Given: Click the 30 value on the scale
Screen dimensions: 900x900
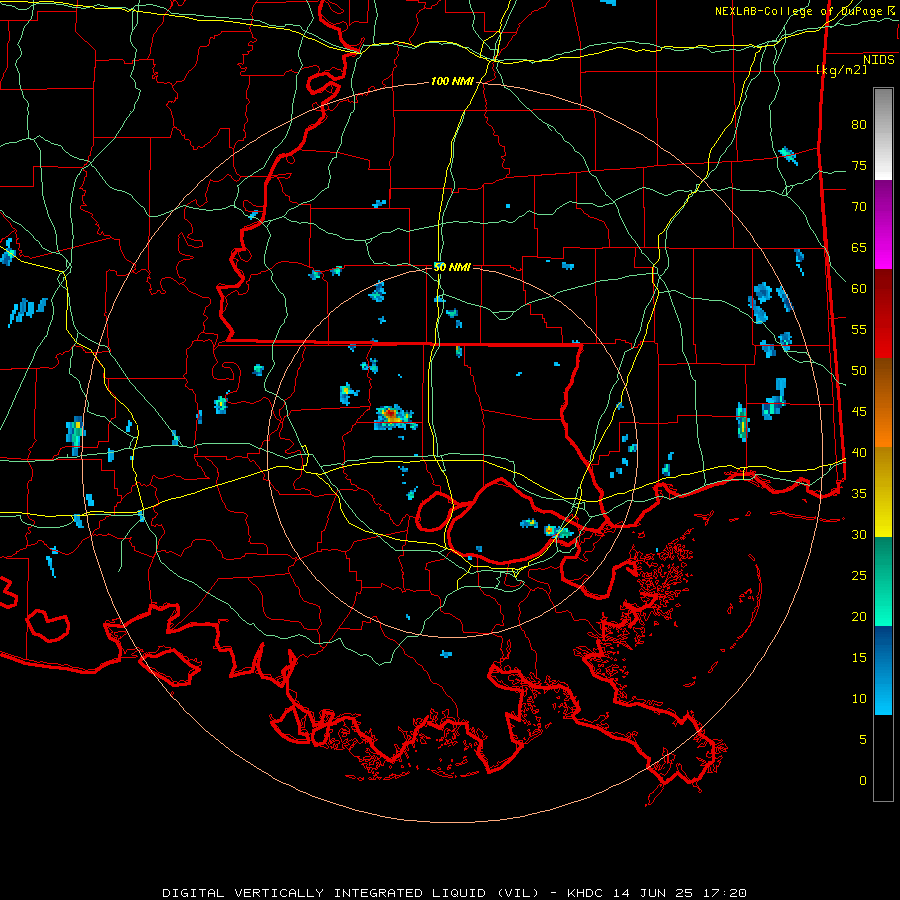Looking at the screenshot, I should pyautogui.click(x=859, y=534).
